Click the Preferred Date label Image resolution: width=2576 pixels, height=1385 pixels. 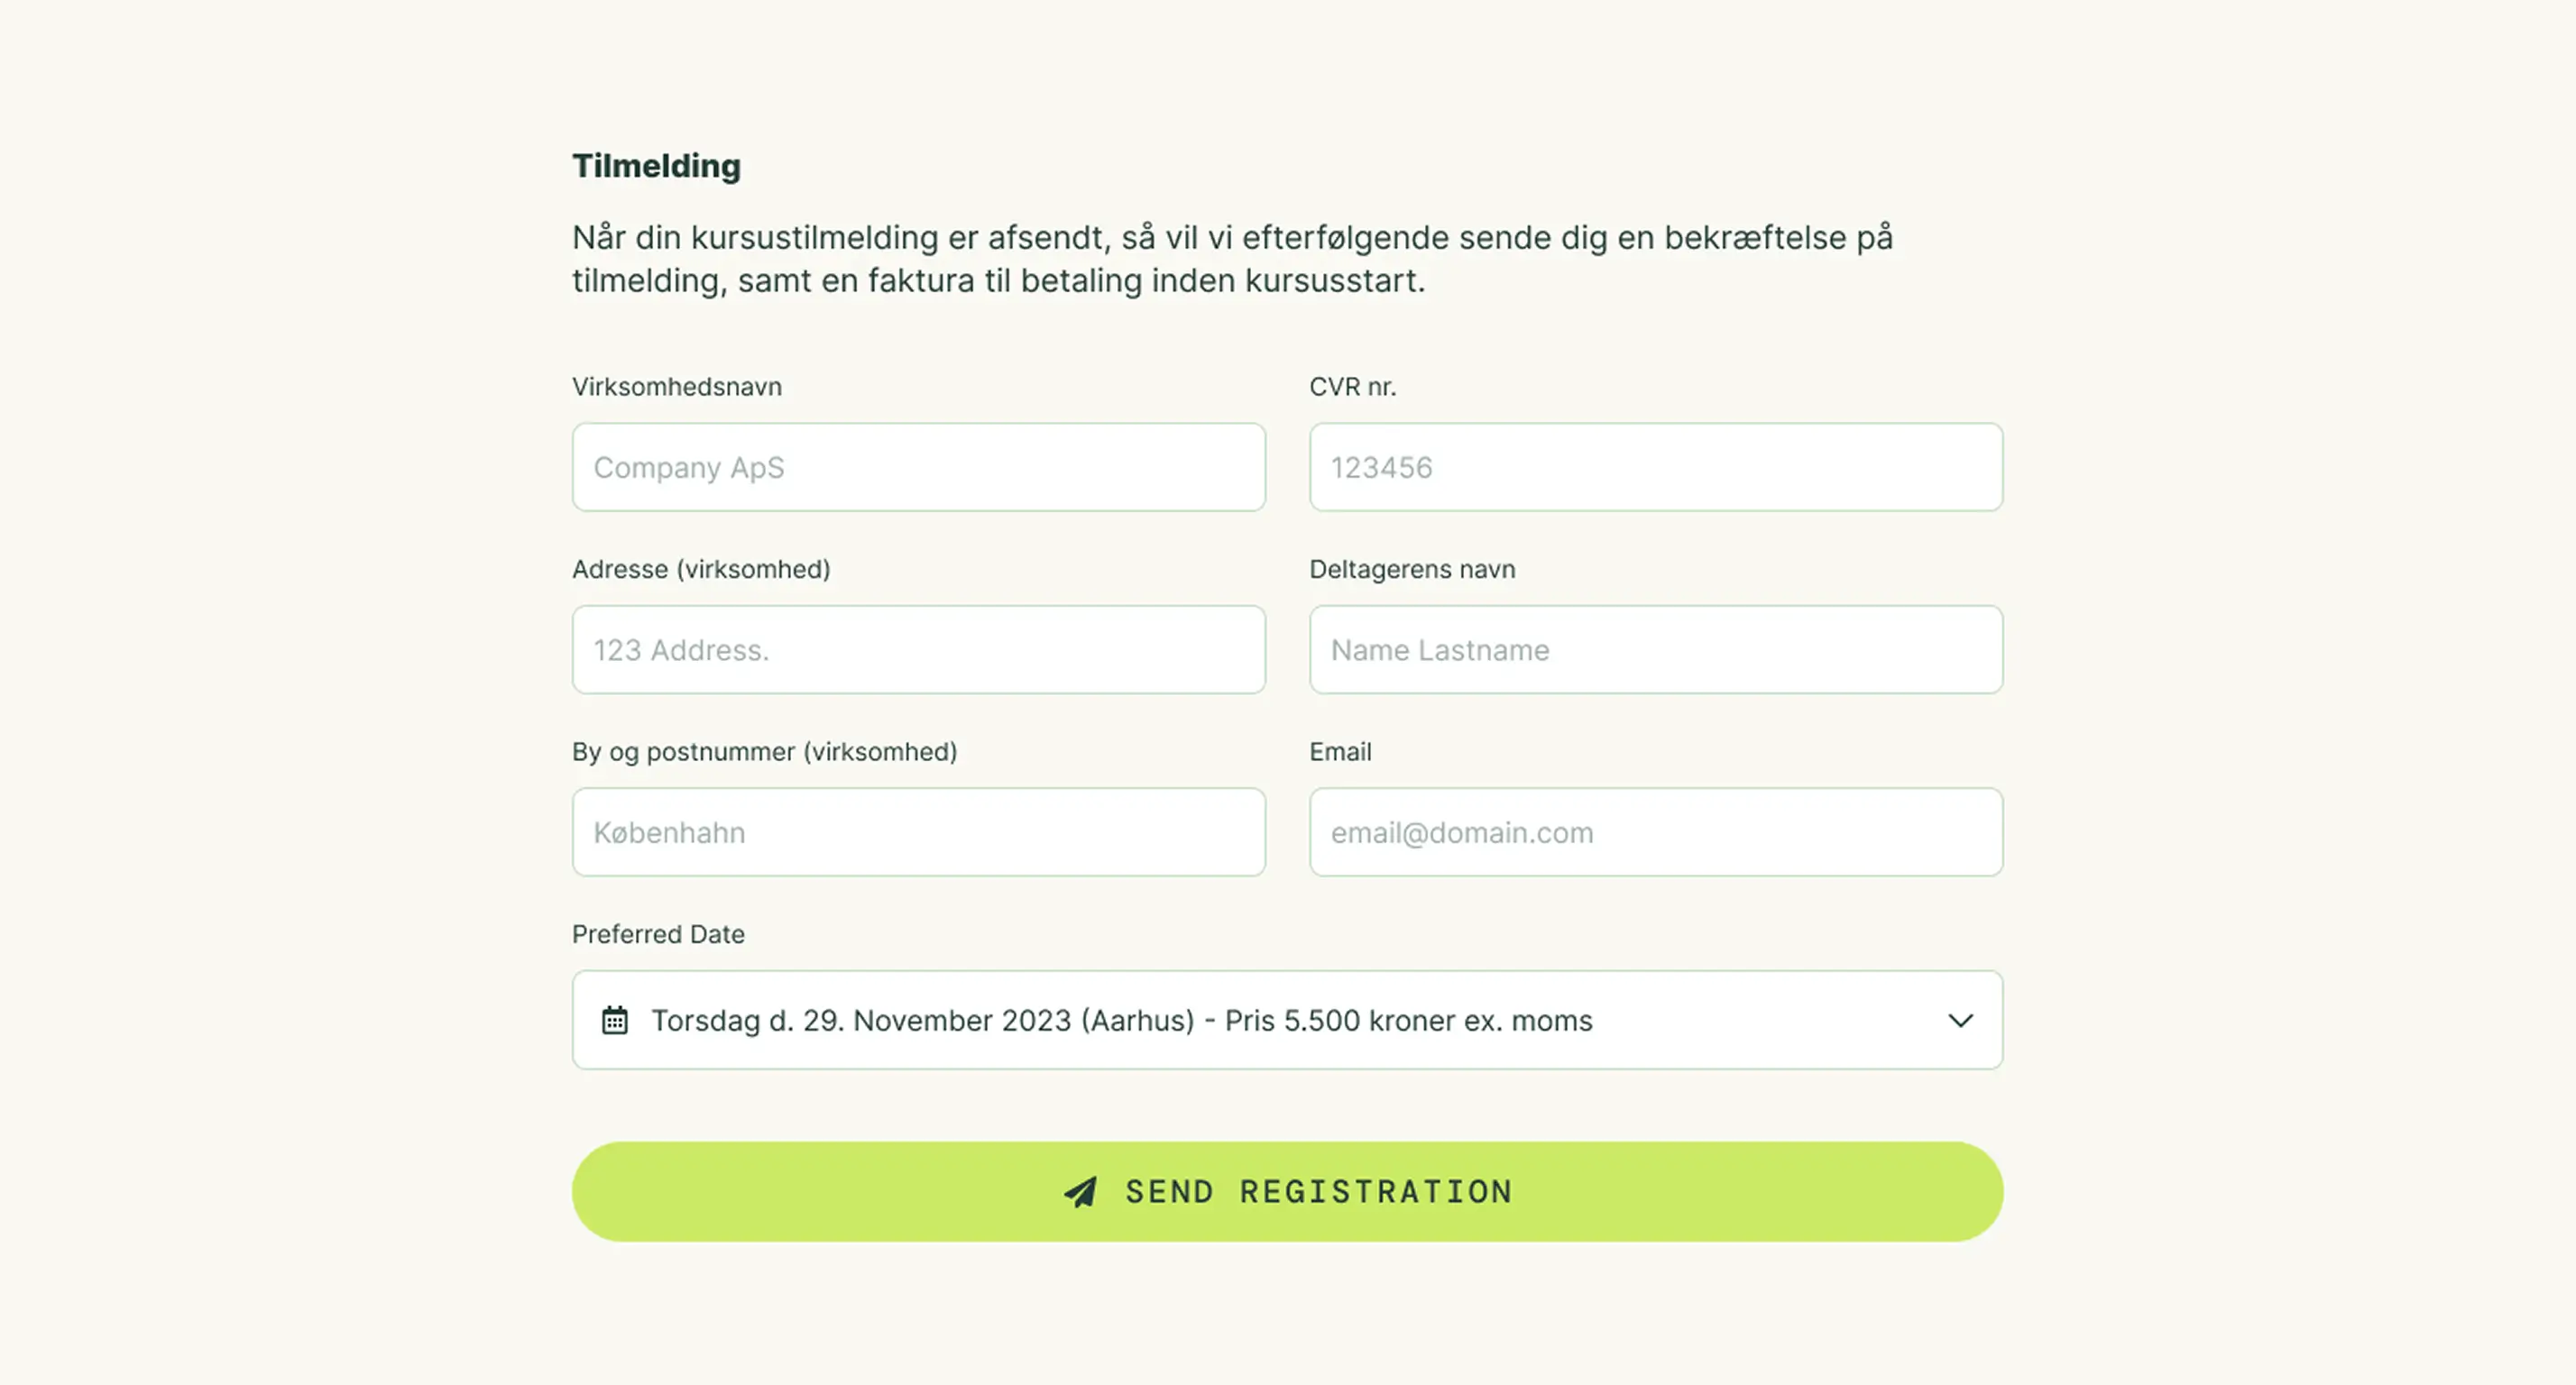tap(658, 934)
